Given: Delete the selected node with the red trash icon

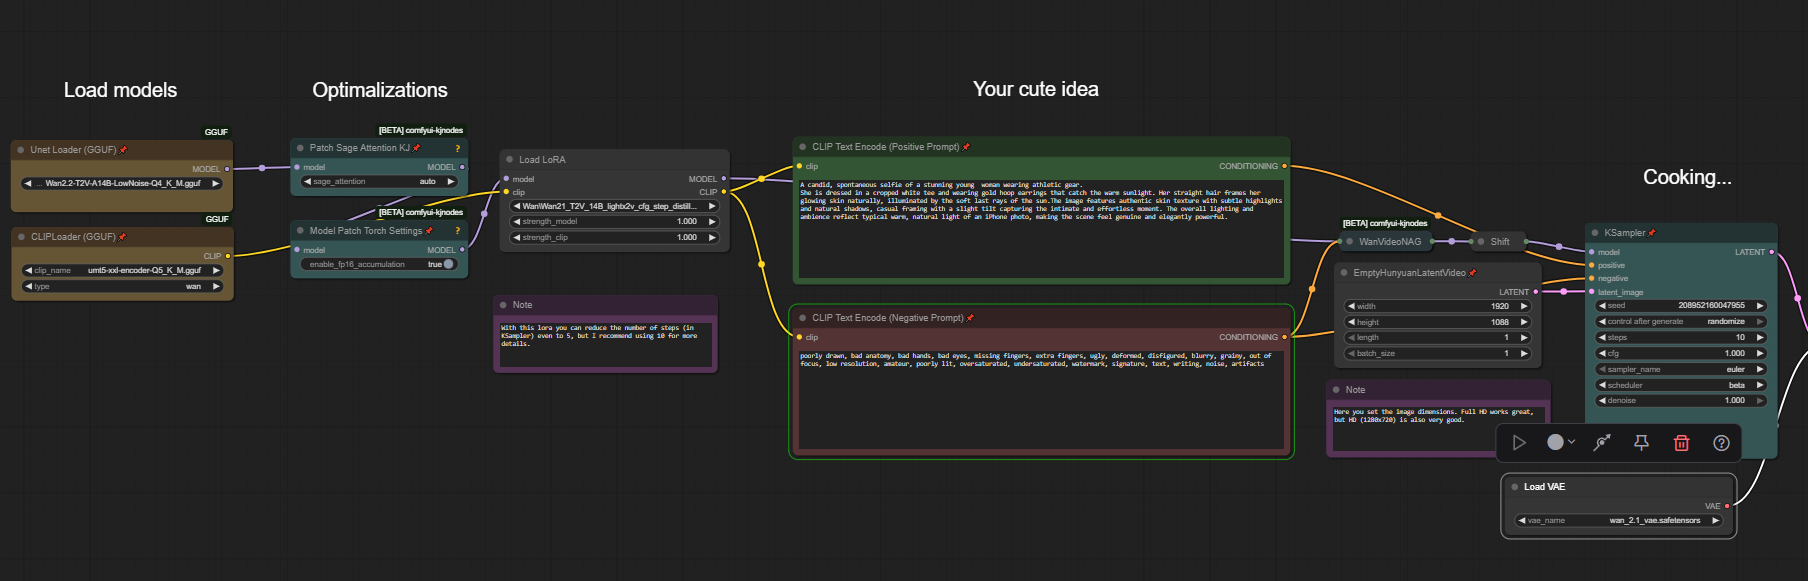Looking at the screenshot, I should pos(1681,442).
